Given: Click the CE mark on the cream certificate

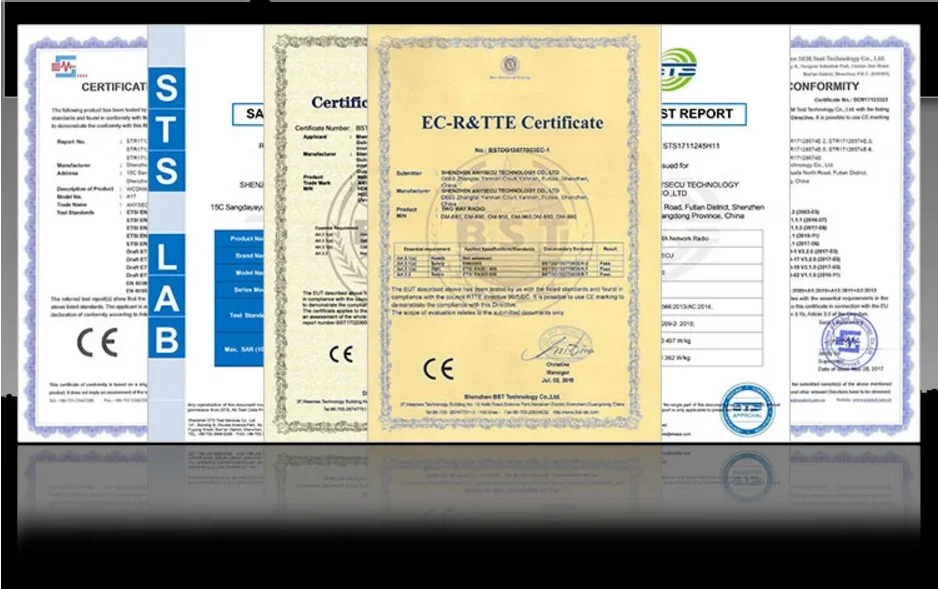Looking at the screenshot, I should 341,354.
